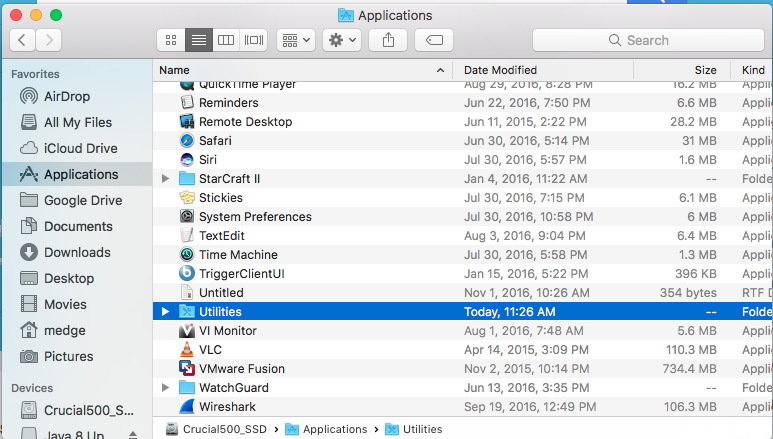
Task: Select the StarCraft II folder icon
Action: point(187,179)
